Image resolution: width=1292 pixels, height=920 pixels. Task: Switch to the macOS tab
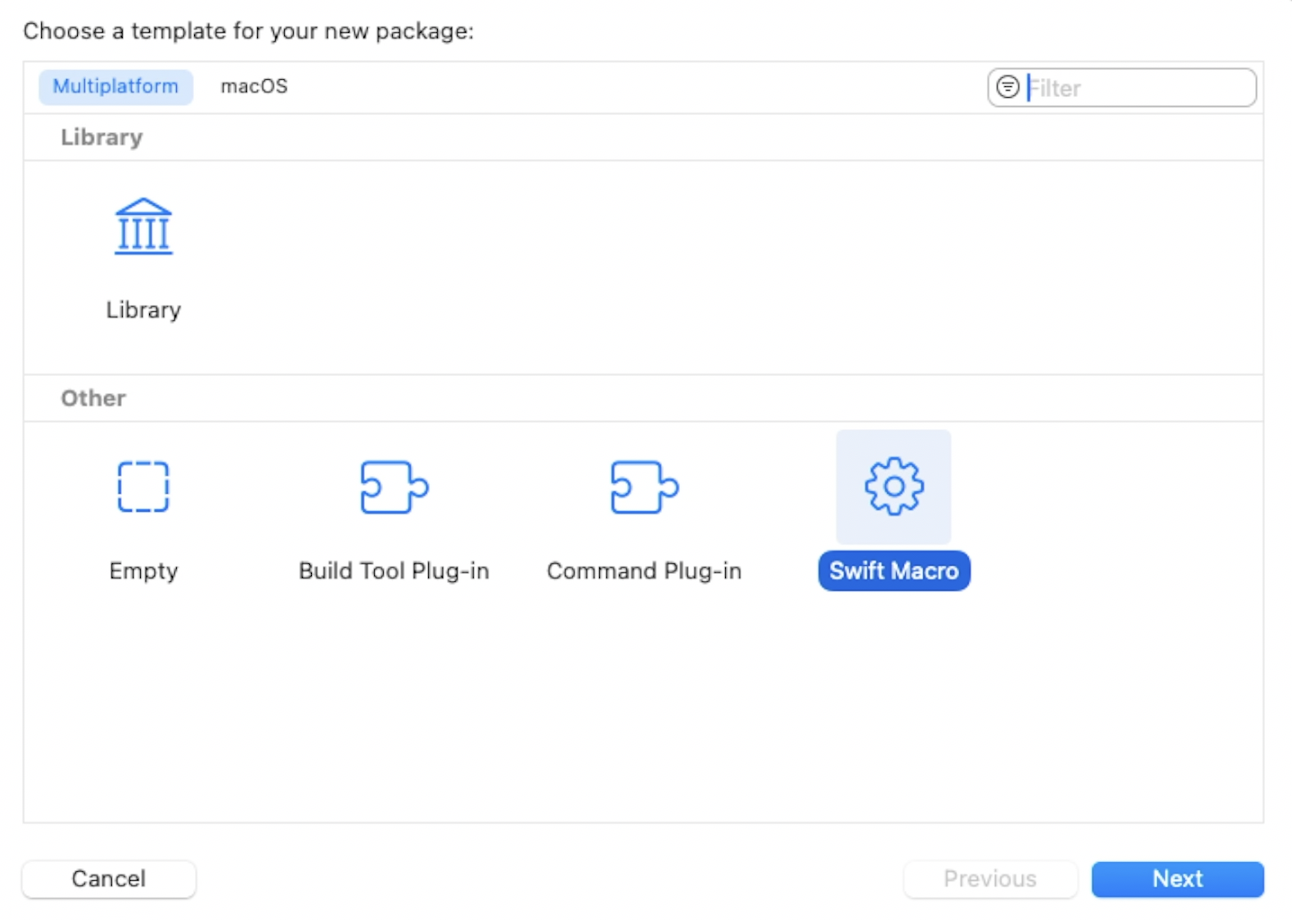point(254,87)
